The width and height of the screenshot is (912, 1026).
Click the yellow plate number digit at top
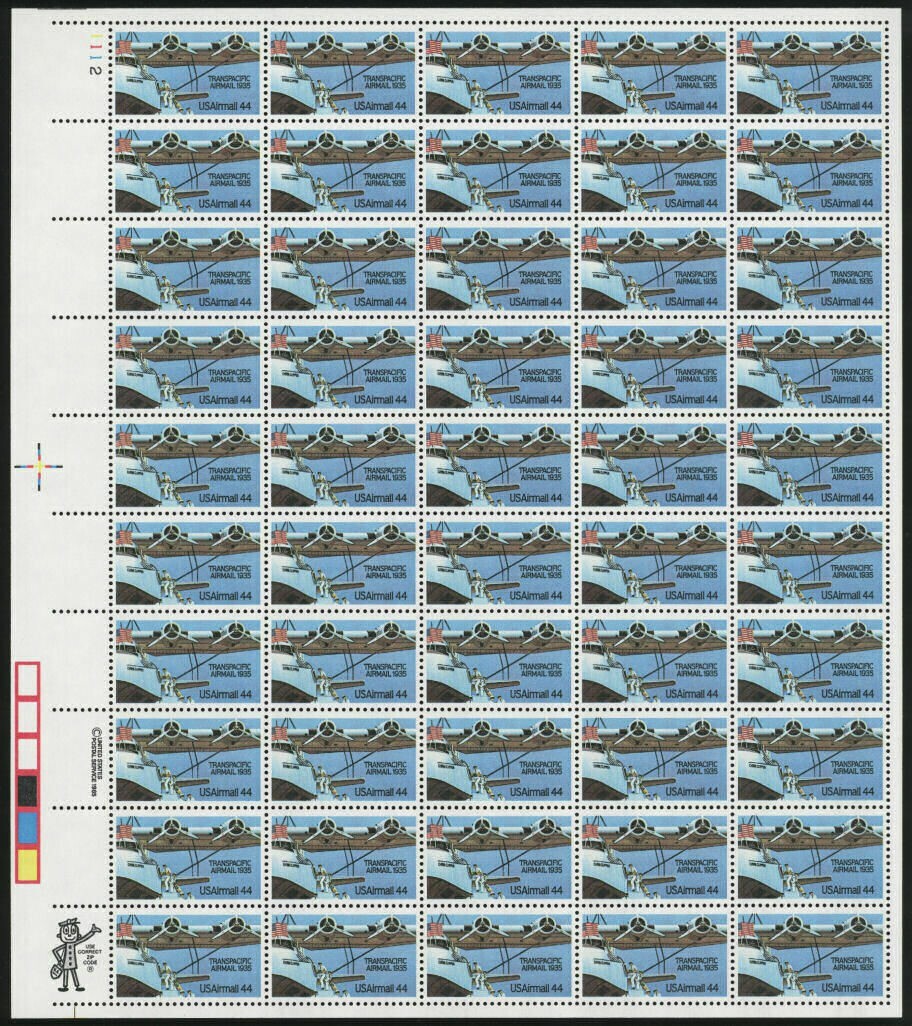coord(97,35)
